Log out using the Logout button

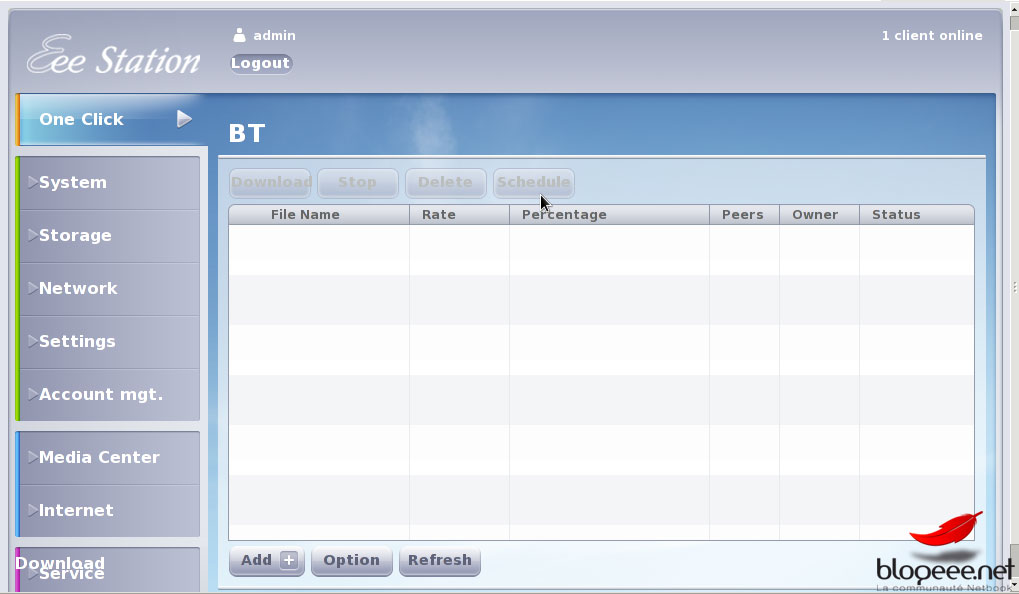[260, 63]
